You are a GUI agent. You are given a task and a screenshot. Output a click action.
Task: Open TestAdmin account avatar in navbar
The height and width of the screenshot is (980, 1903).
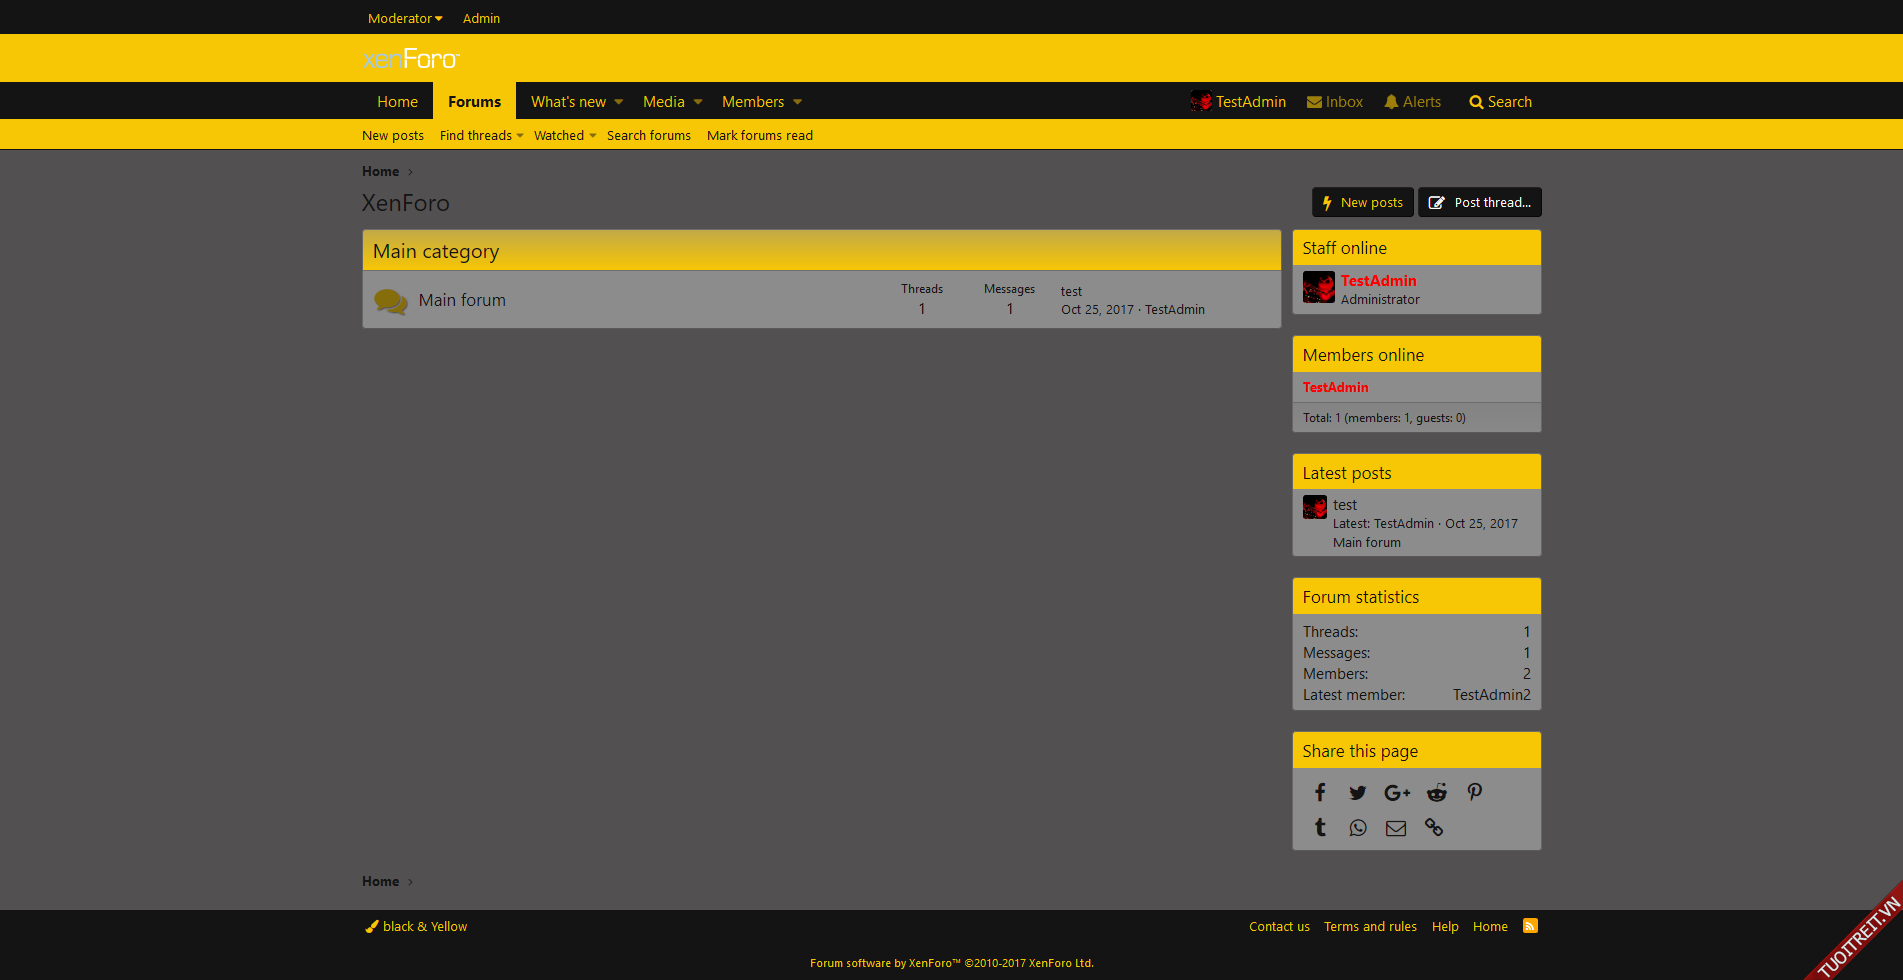1200,101
